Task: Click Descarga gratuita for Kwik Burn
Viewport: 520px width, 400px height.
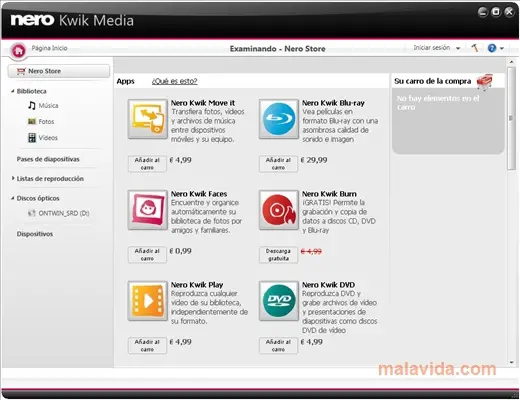Action: tap(278, 255)
